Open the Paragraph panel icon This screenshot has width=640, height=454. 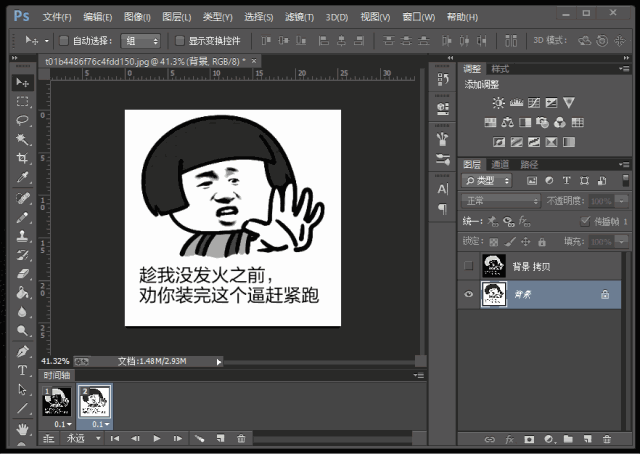[x=442, y=209]
